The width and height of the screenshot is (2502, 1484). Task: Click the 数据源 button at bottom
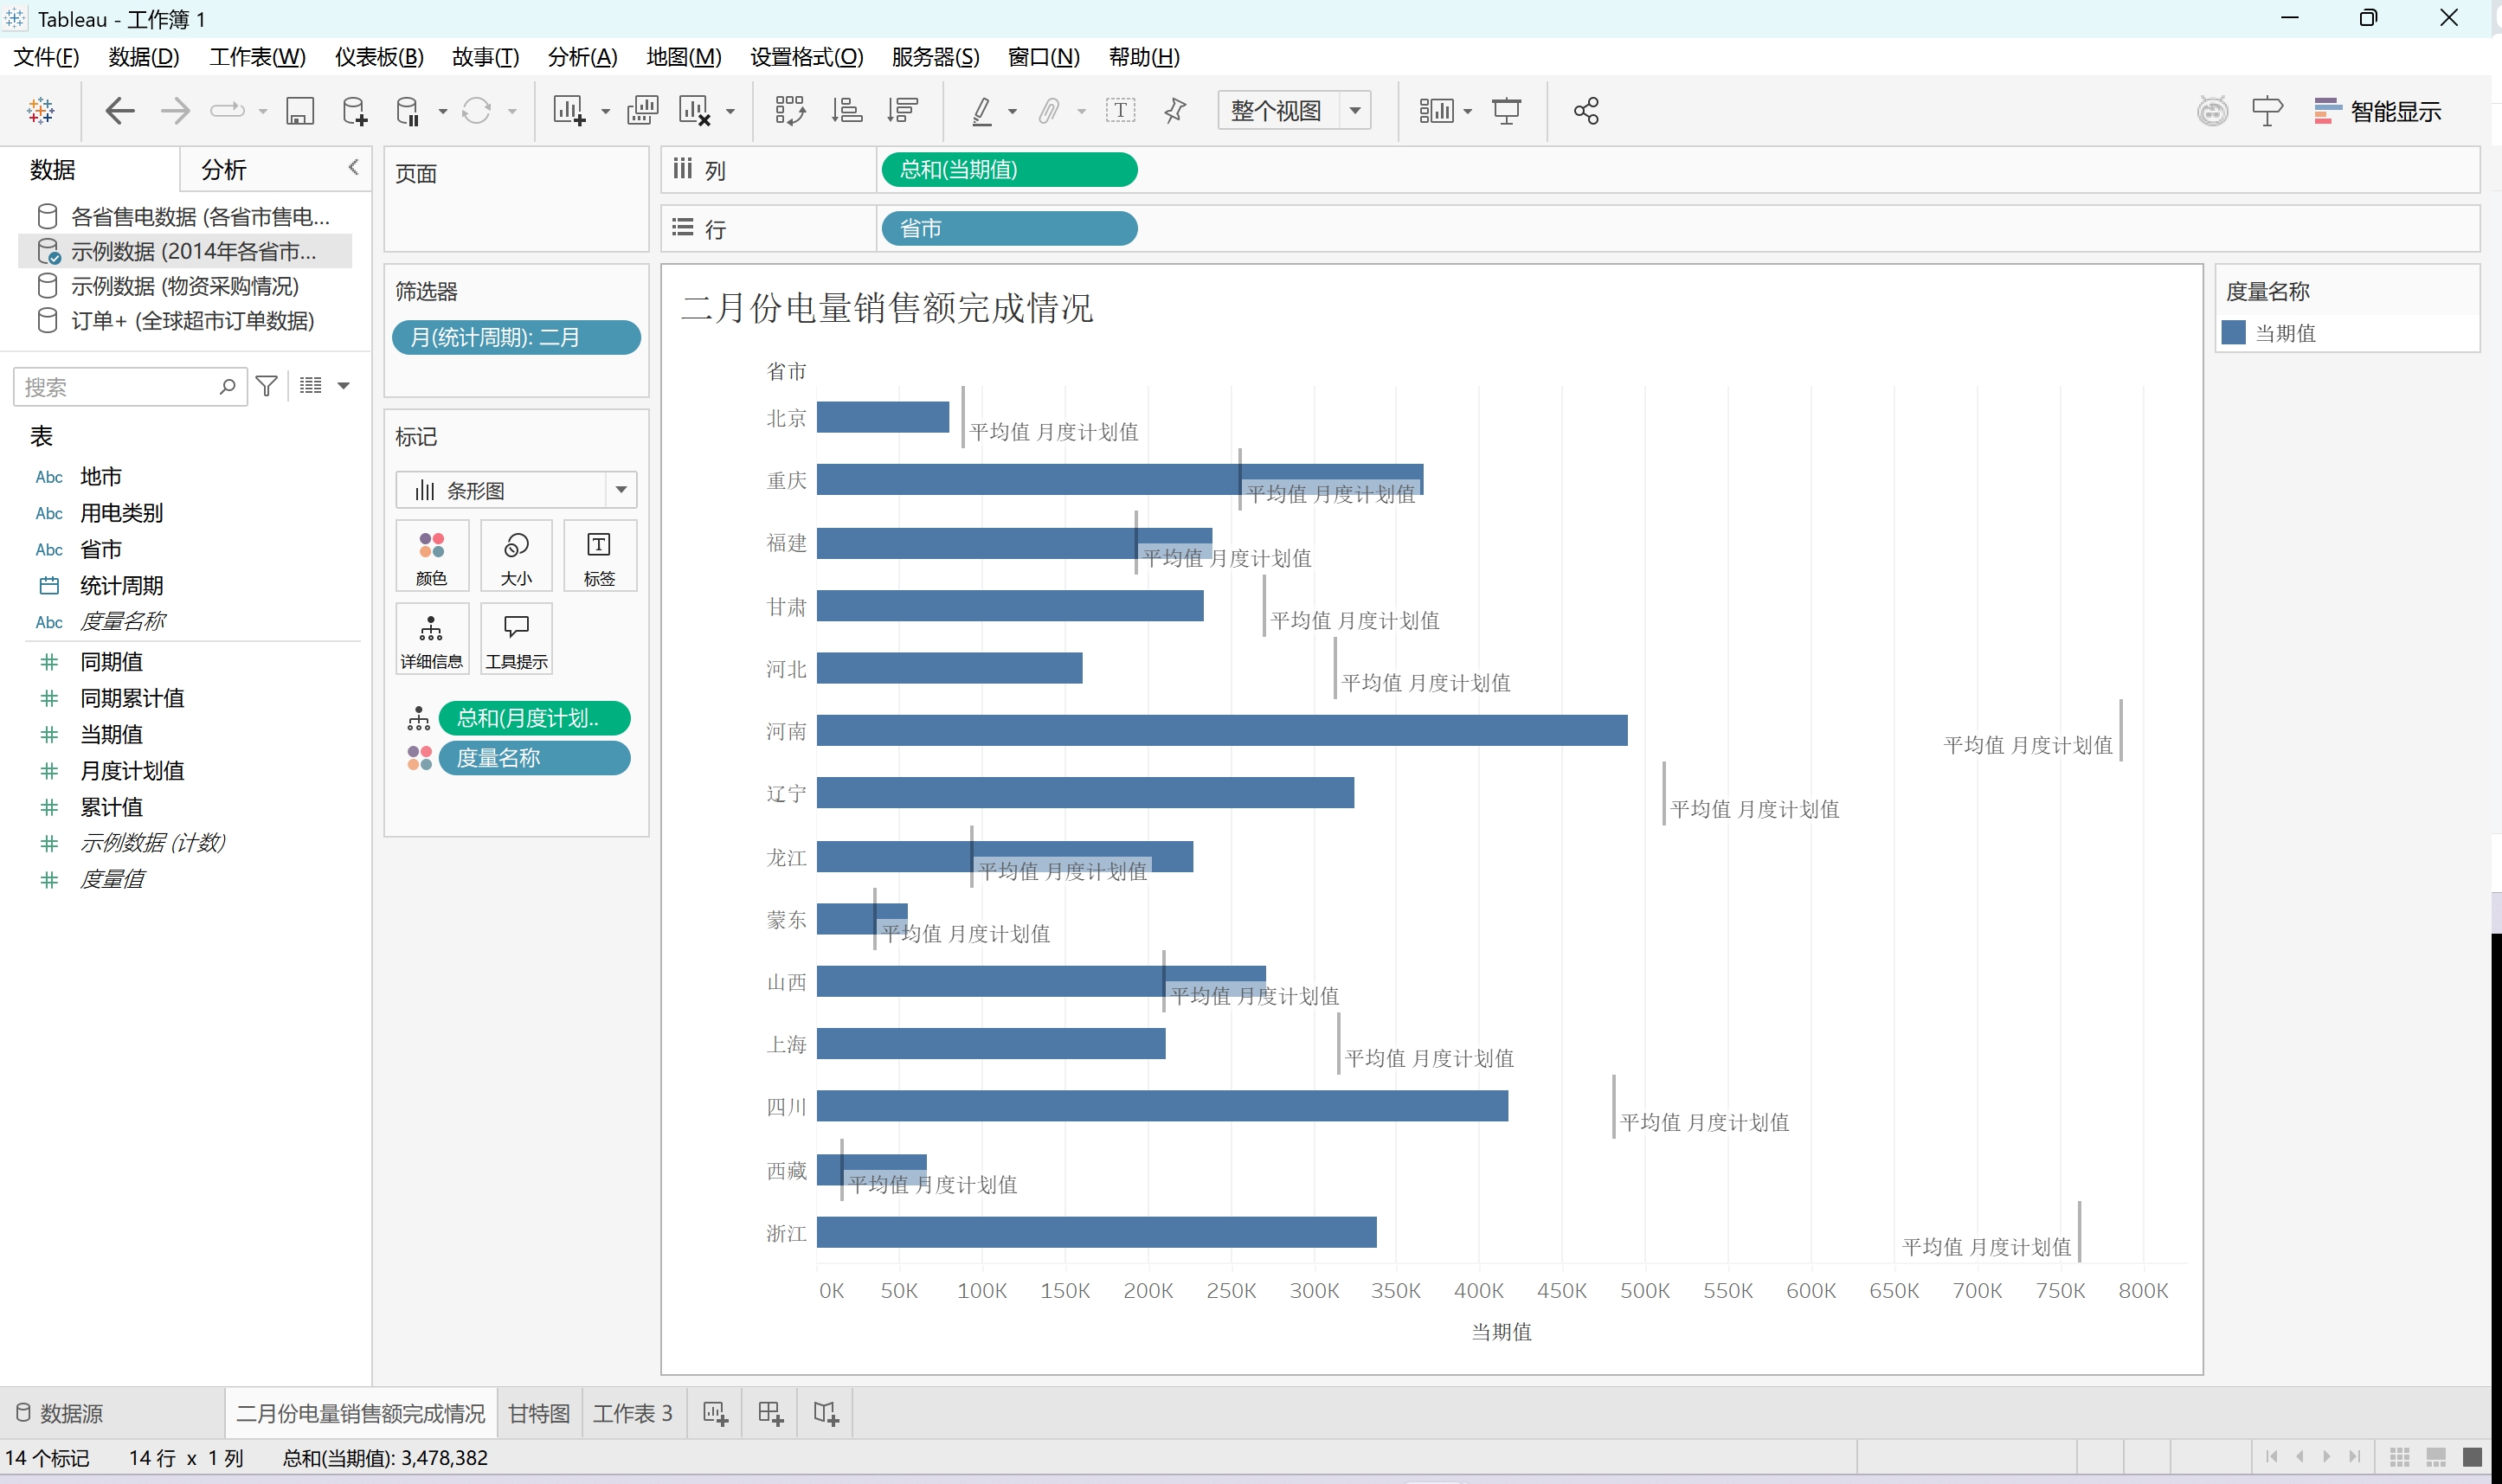tap(60, 1413)
